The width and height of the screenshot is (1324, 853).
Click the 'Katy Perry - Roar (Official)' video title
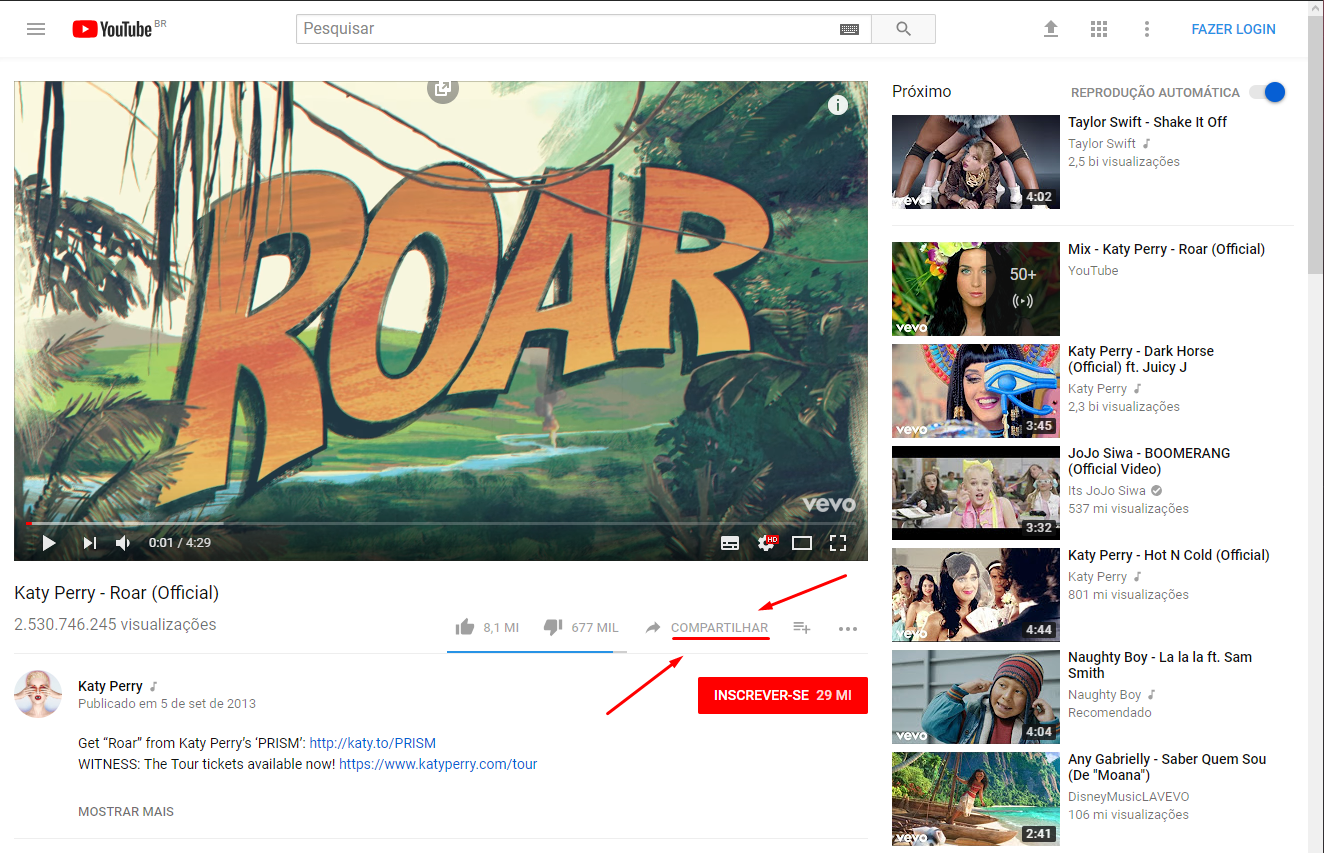coord(116,593)
